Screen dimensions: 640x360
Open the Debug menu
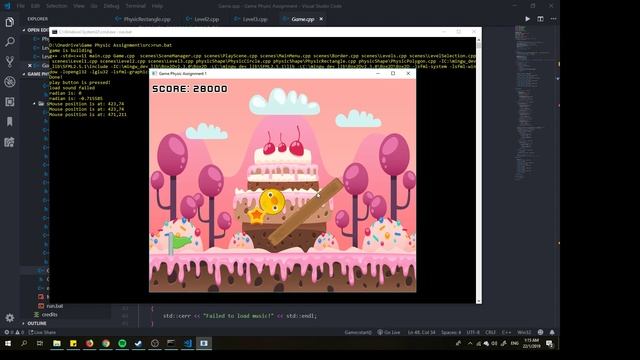click(111, 6)
